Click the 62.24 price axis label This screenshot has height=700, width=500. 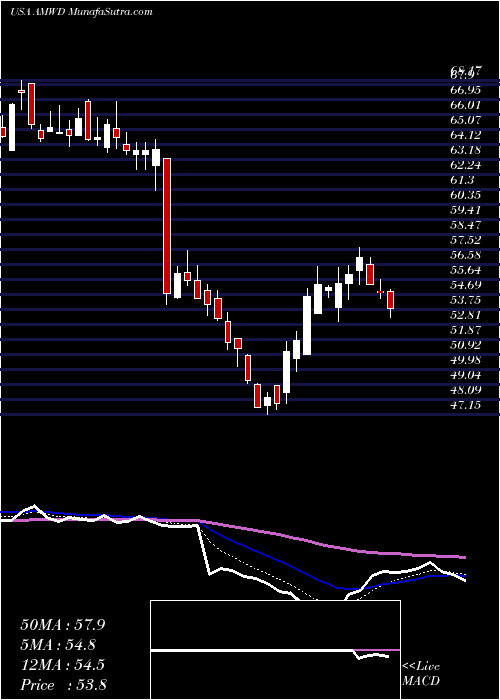click(466, 166)
